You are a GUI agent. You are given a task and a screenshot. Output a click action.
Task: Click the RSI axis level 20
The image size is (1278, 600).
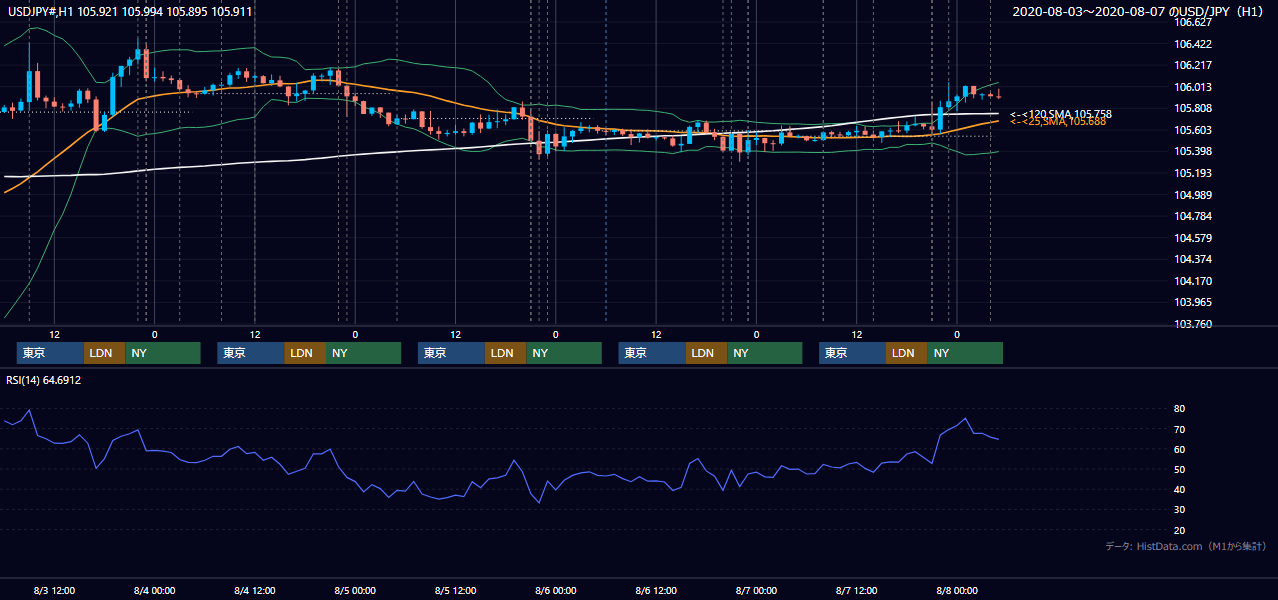[1180, 530]
